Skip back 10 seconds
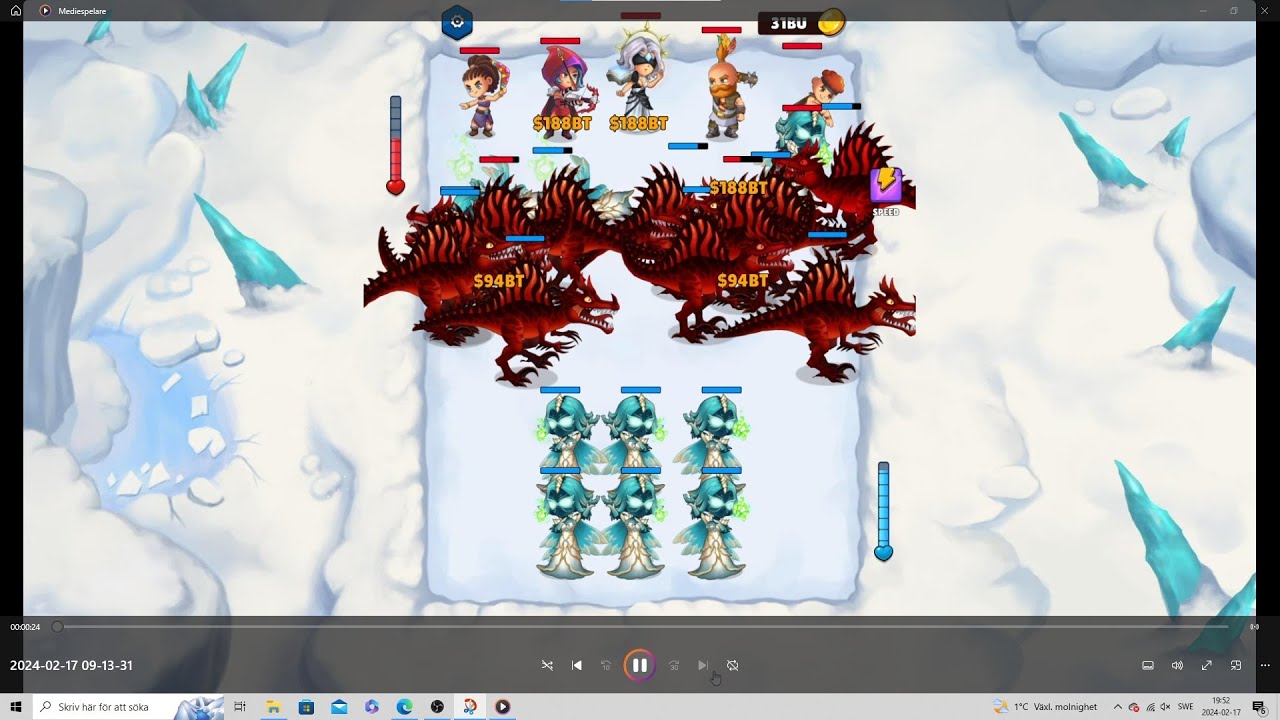 click(606, 665)
